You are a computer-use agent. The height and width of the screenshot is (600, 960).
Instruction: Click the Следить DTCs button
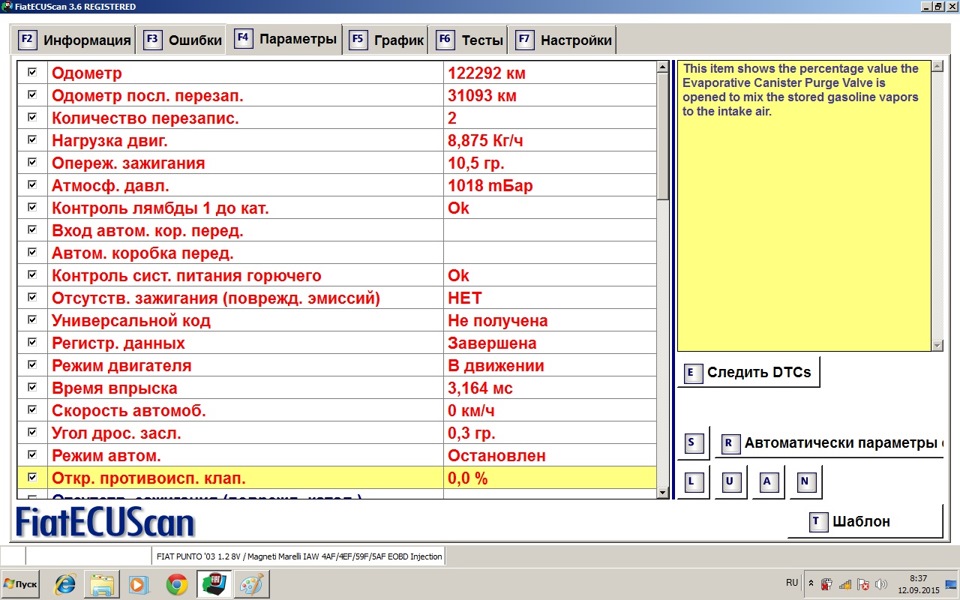coord(748,372)
